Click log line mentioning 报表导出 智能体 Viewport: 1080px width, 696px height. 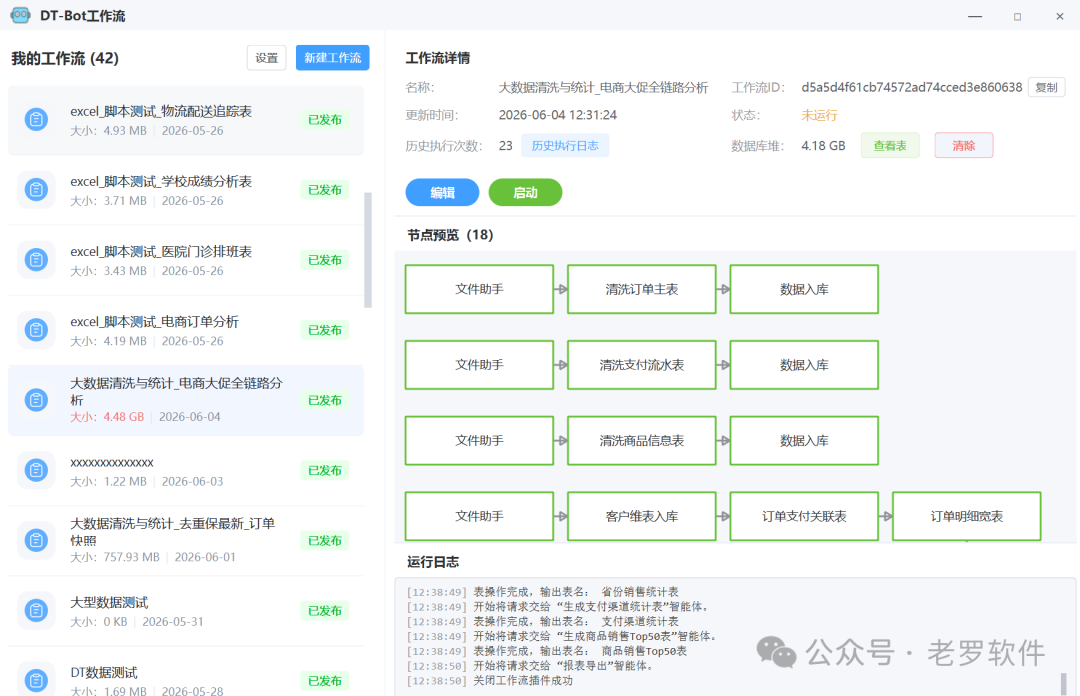click(530, 666)
